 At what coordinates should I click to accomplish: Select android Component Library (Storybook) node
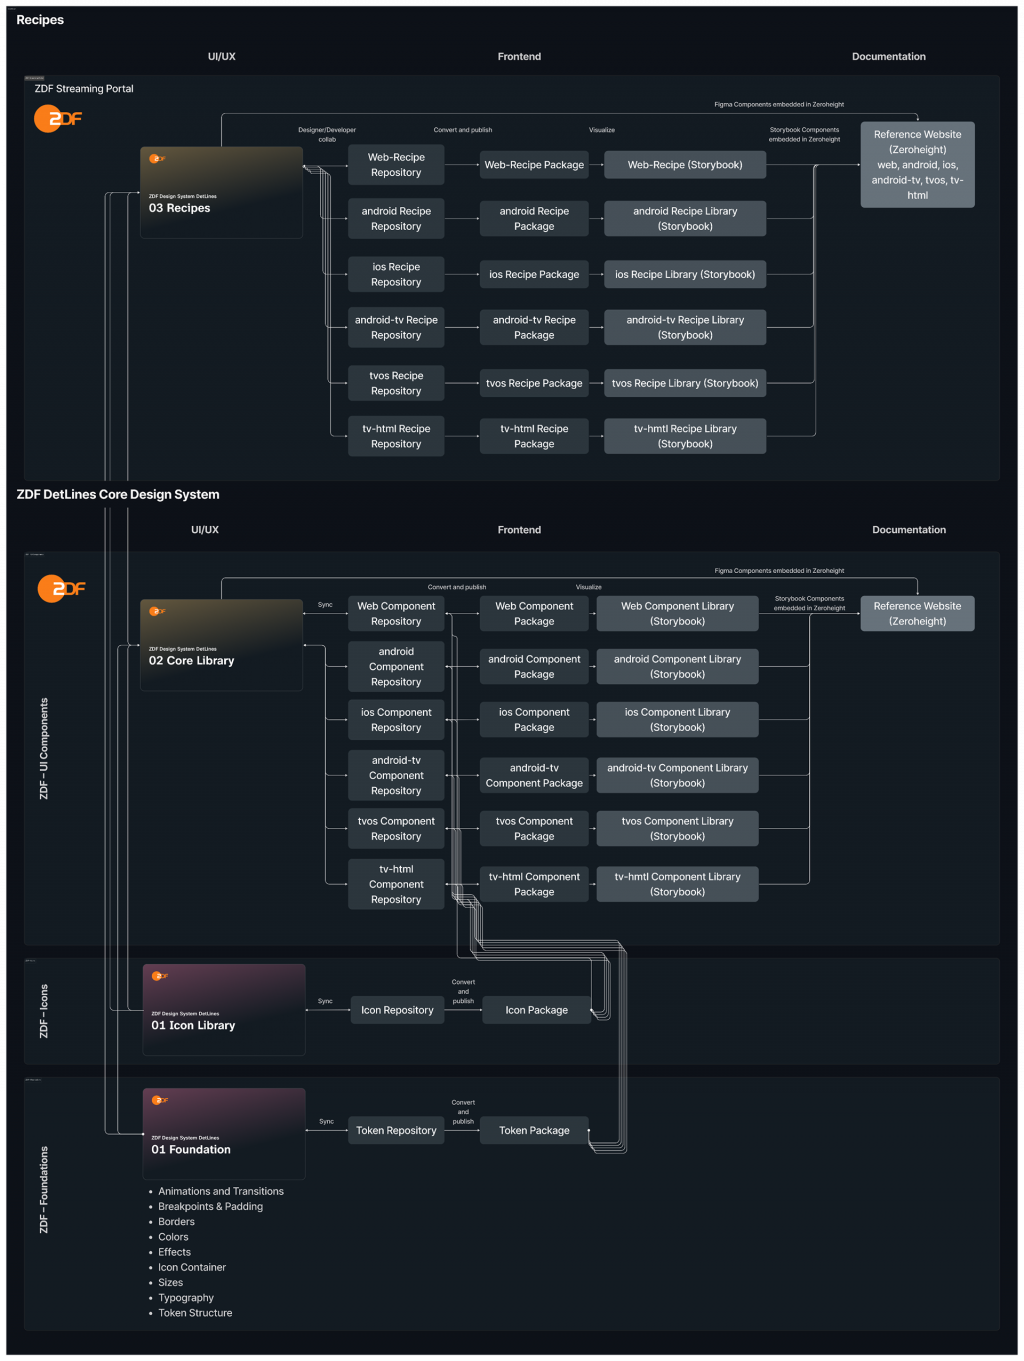point(677,667)
